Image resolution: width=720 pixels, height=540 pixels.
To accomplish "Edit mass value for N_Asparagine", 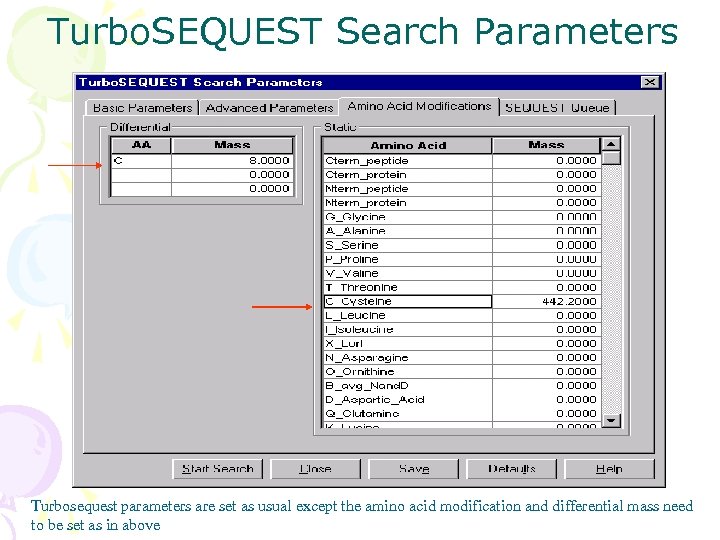I will tap(546, 358).
